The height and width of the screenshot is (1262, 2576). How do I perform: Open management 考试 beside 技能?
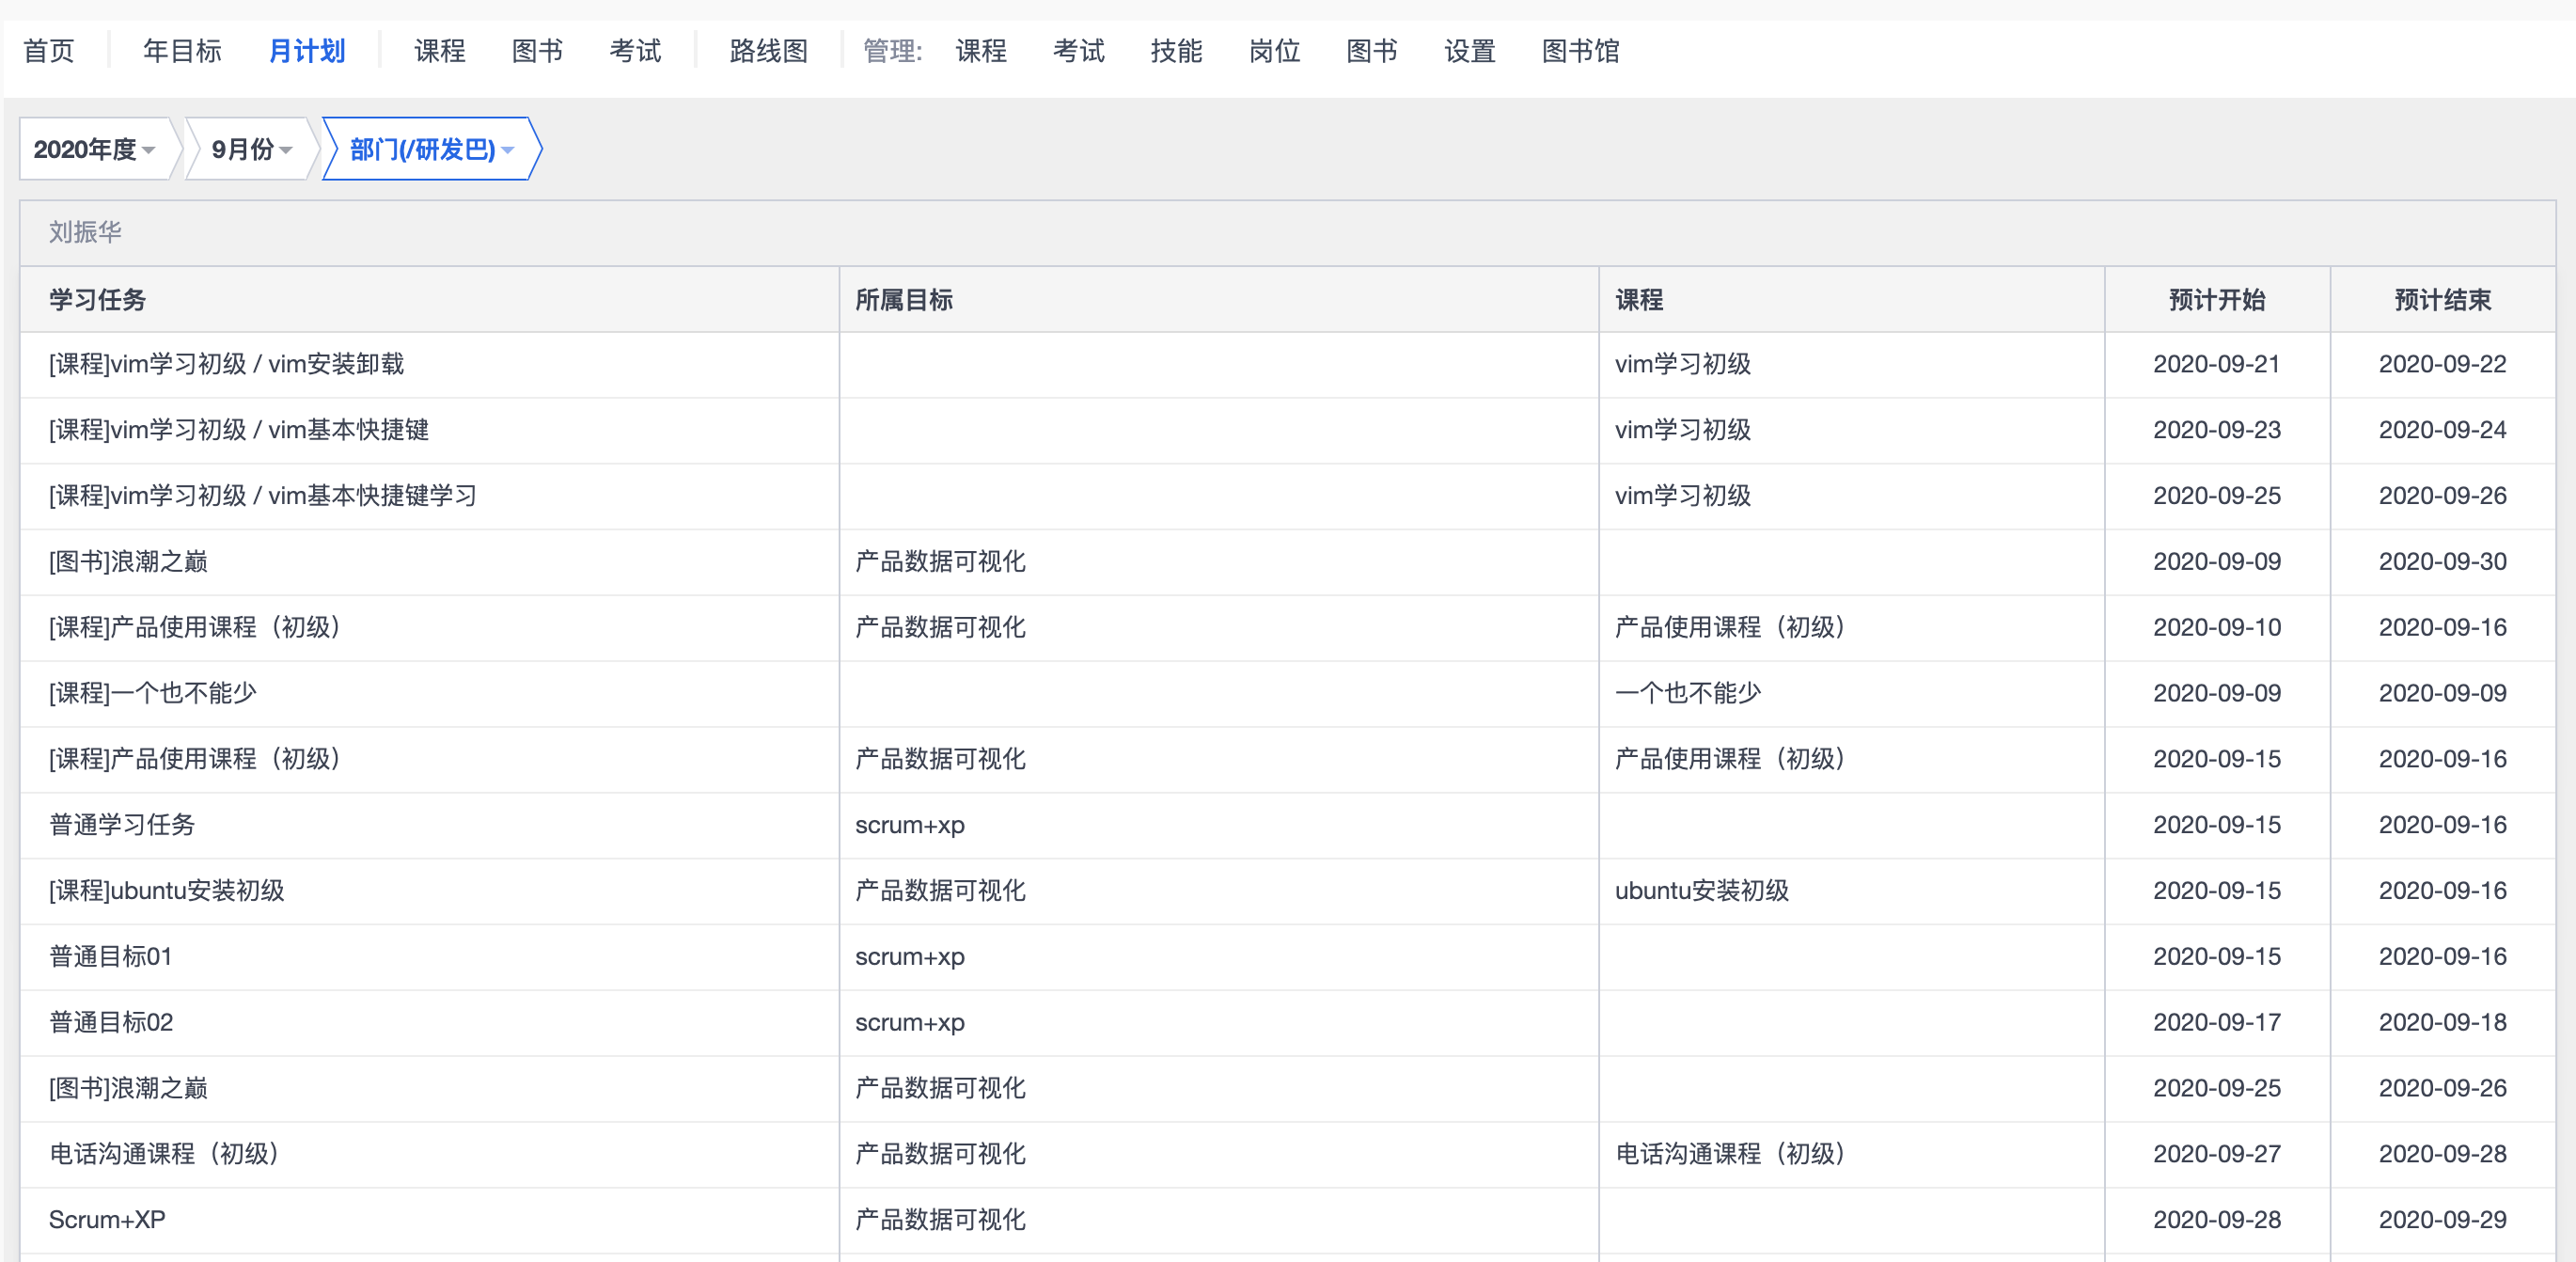click(x=1079, y=51)
